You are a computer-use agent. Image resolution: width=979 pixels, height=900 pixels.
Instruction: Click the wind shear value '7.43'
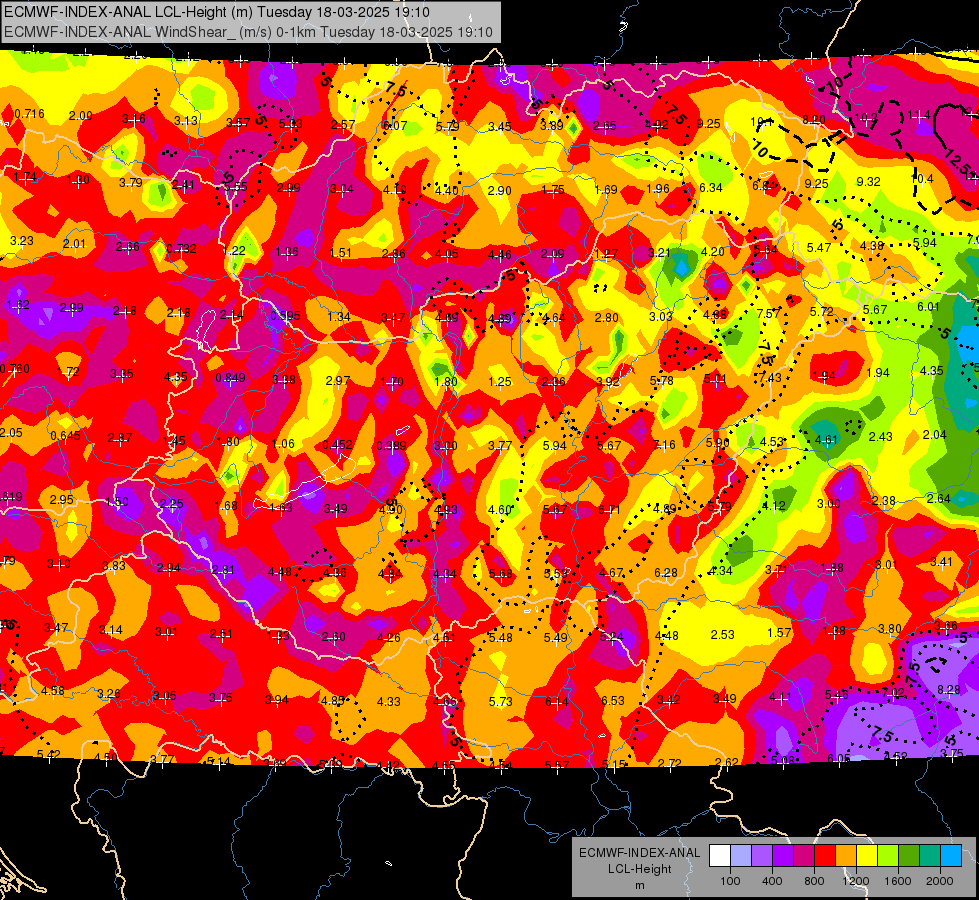[770, 378]
